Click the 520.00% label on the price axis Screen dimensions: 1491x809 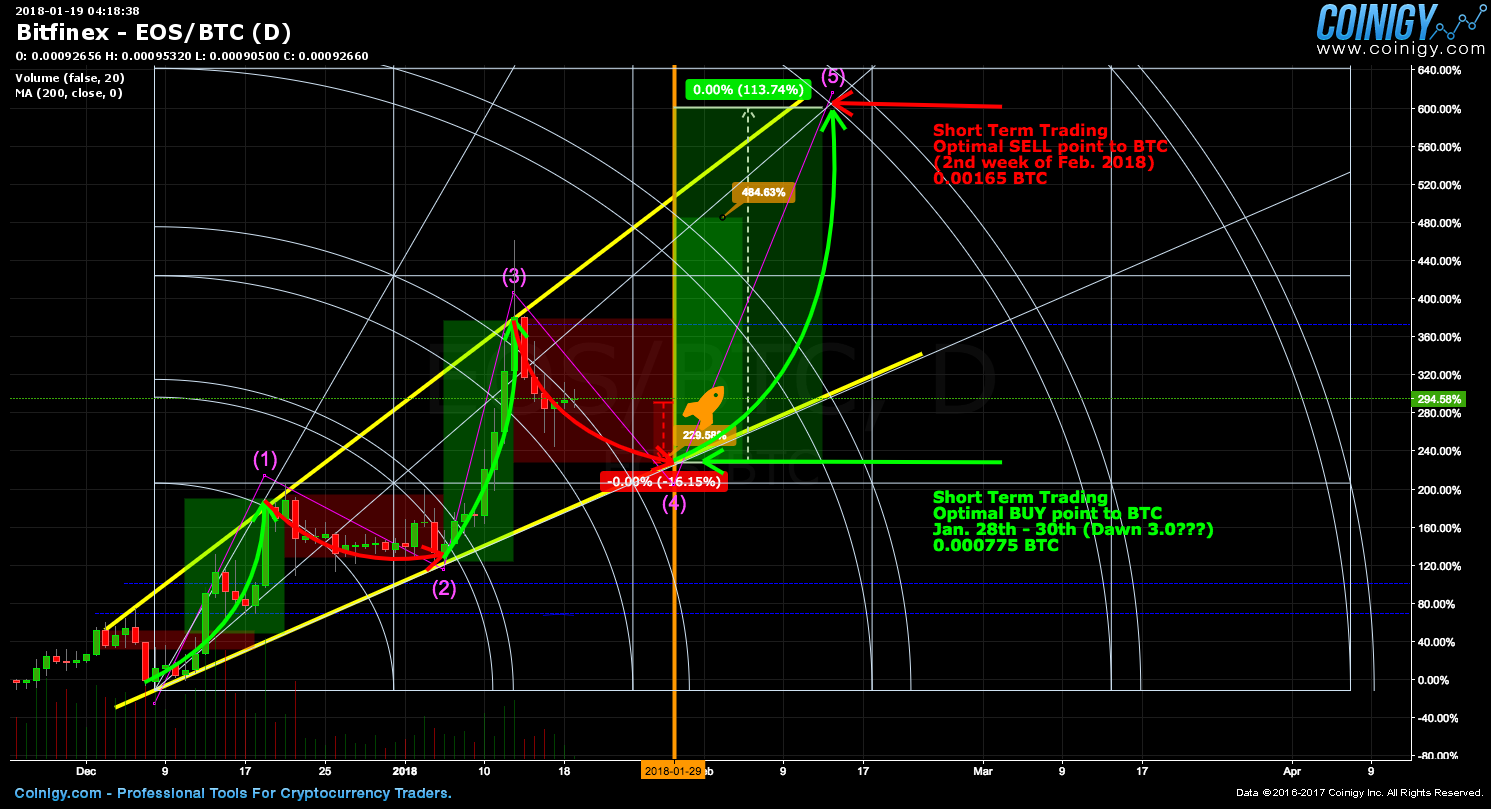pos(1441,185)
